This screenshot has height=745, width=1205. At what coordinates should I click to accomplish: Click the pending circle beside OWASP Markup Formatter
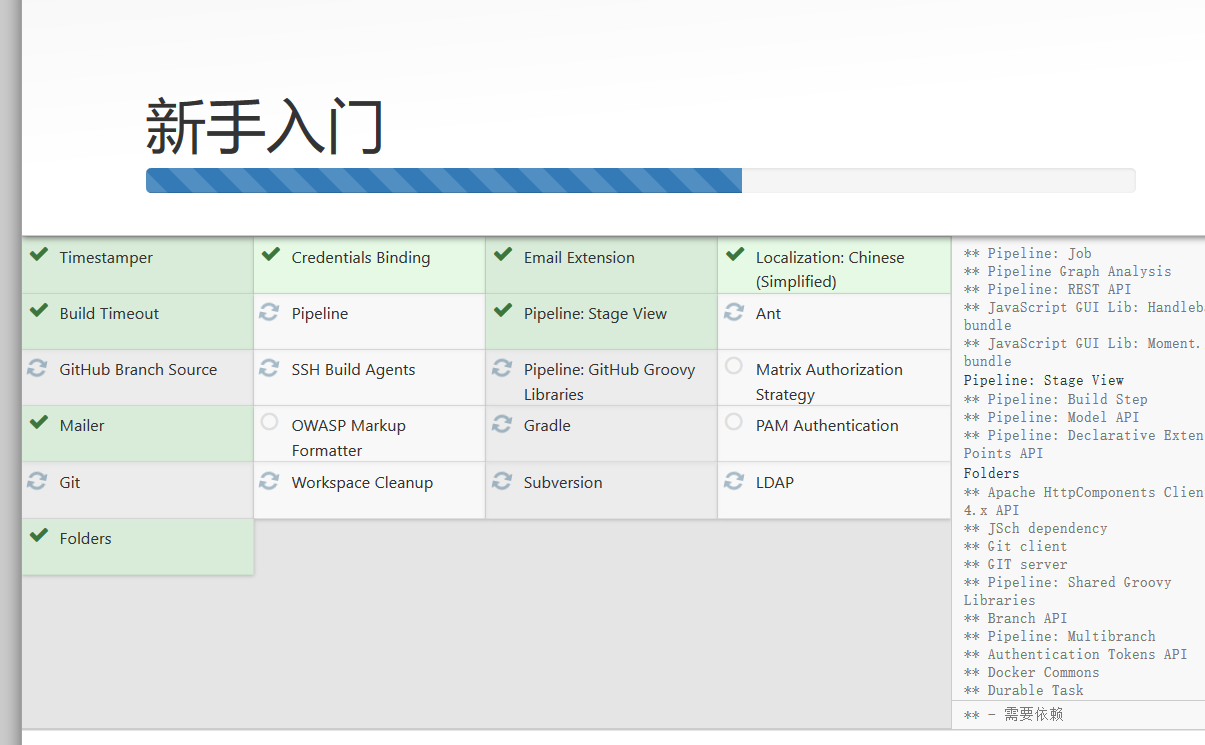coord(269,422)
